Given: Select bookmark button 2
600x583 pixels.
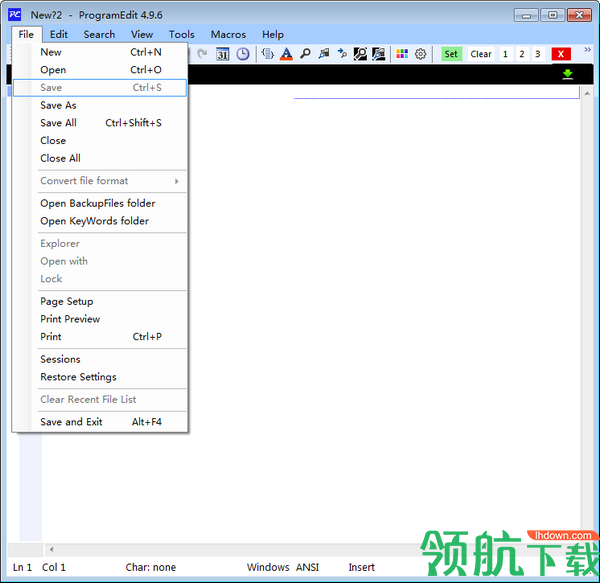Looking at the screenshot, I should click(x=522, y=54).
